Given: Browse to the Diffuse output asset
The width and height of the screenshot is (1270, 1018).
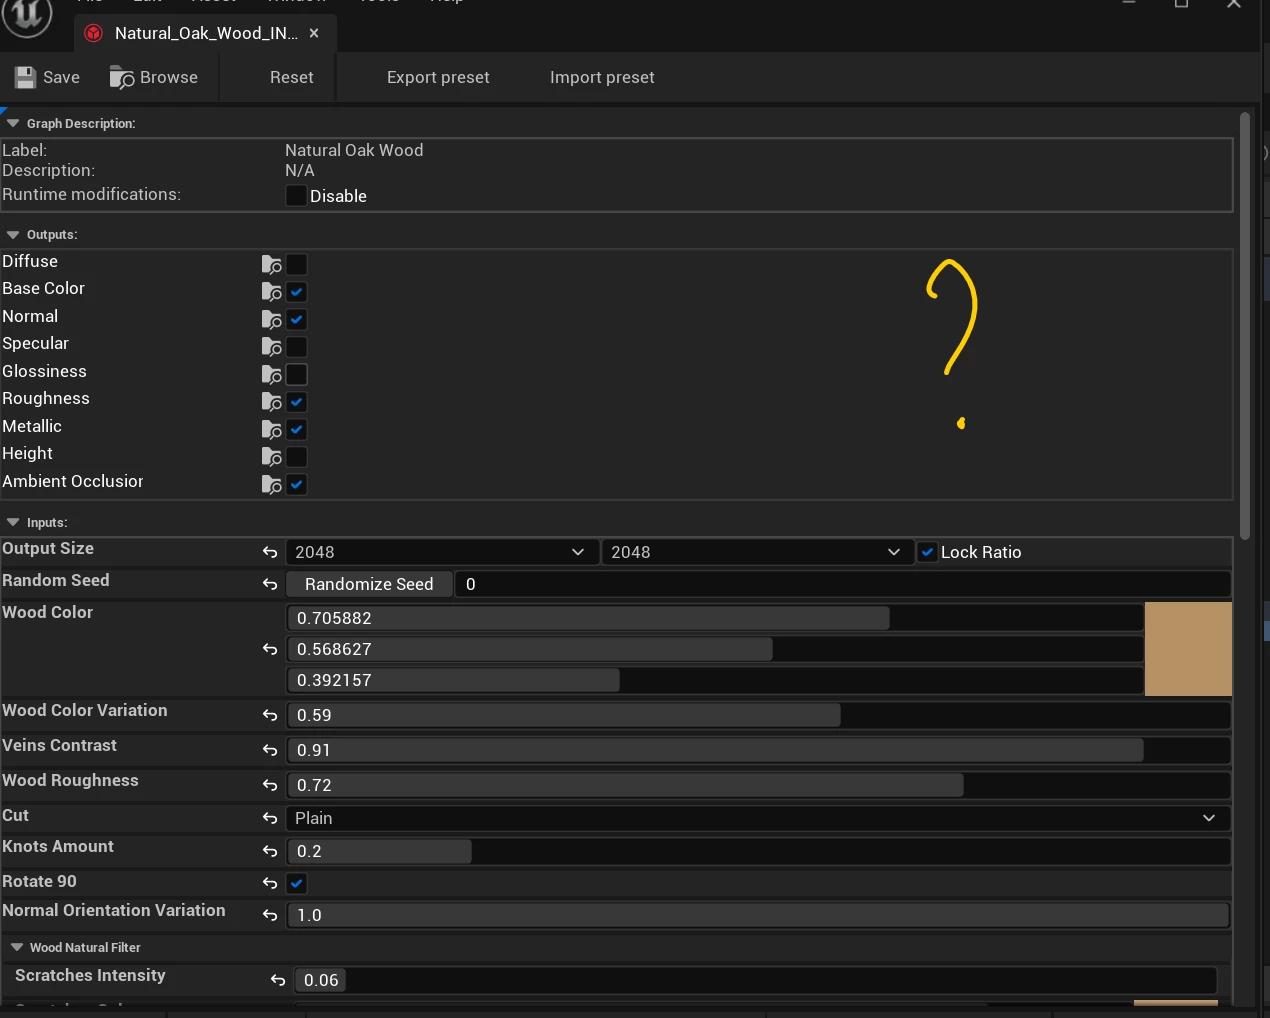Looking at the screenshot, I should click(271, 264).
